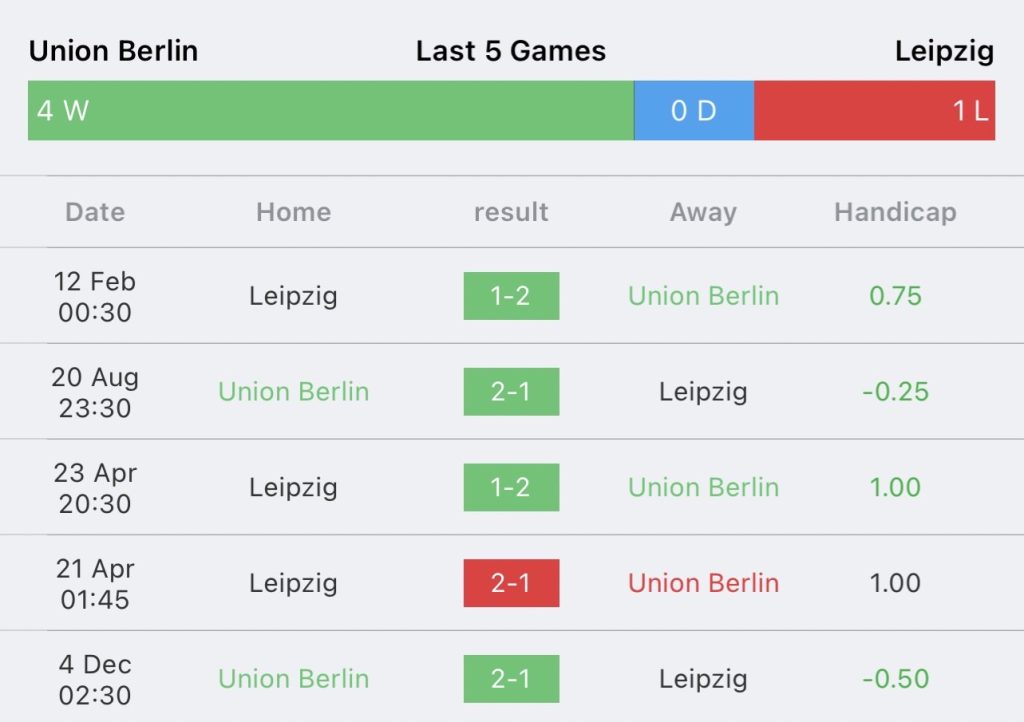Image resolution: width=1024 pixels, height=722 pixels.
Task: Select the 0.75 handicap value
Action: pyautogui.click(x=895, y=296)
